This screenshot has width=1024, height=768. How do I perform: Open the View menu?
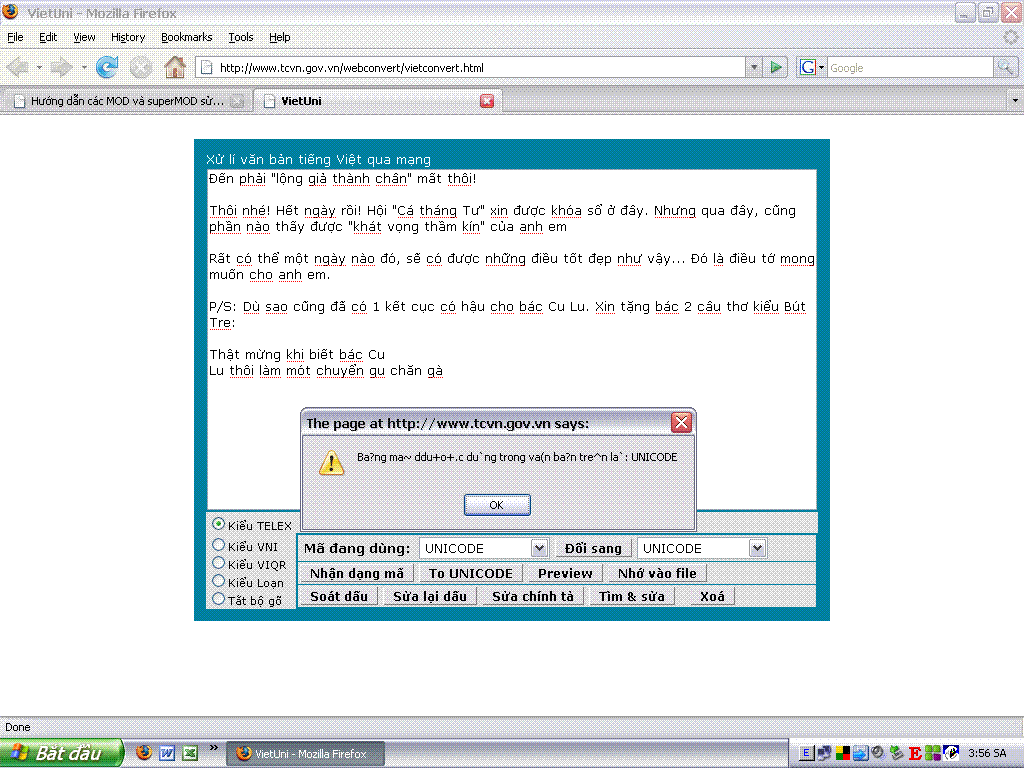click(84, 37)
